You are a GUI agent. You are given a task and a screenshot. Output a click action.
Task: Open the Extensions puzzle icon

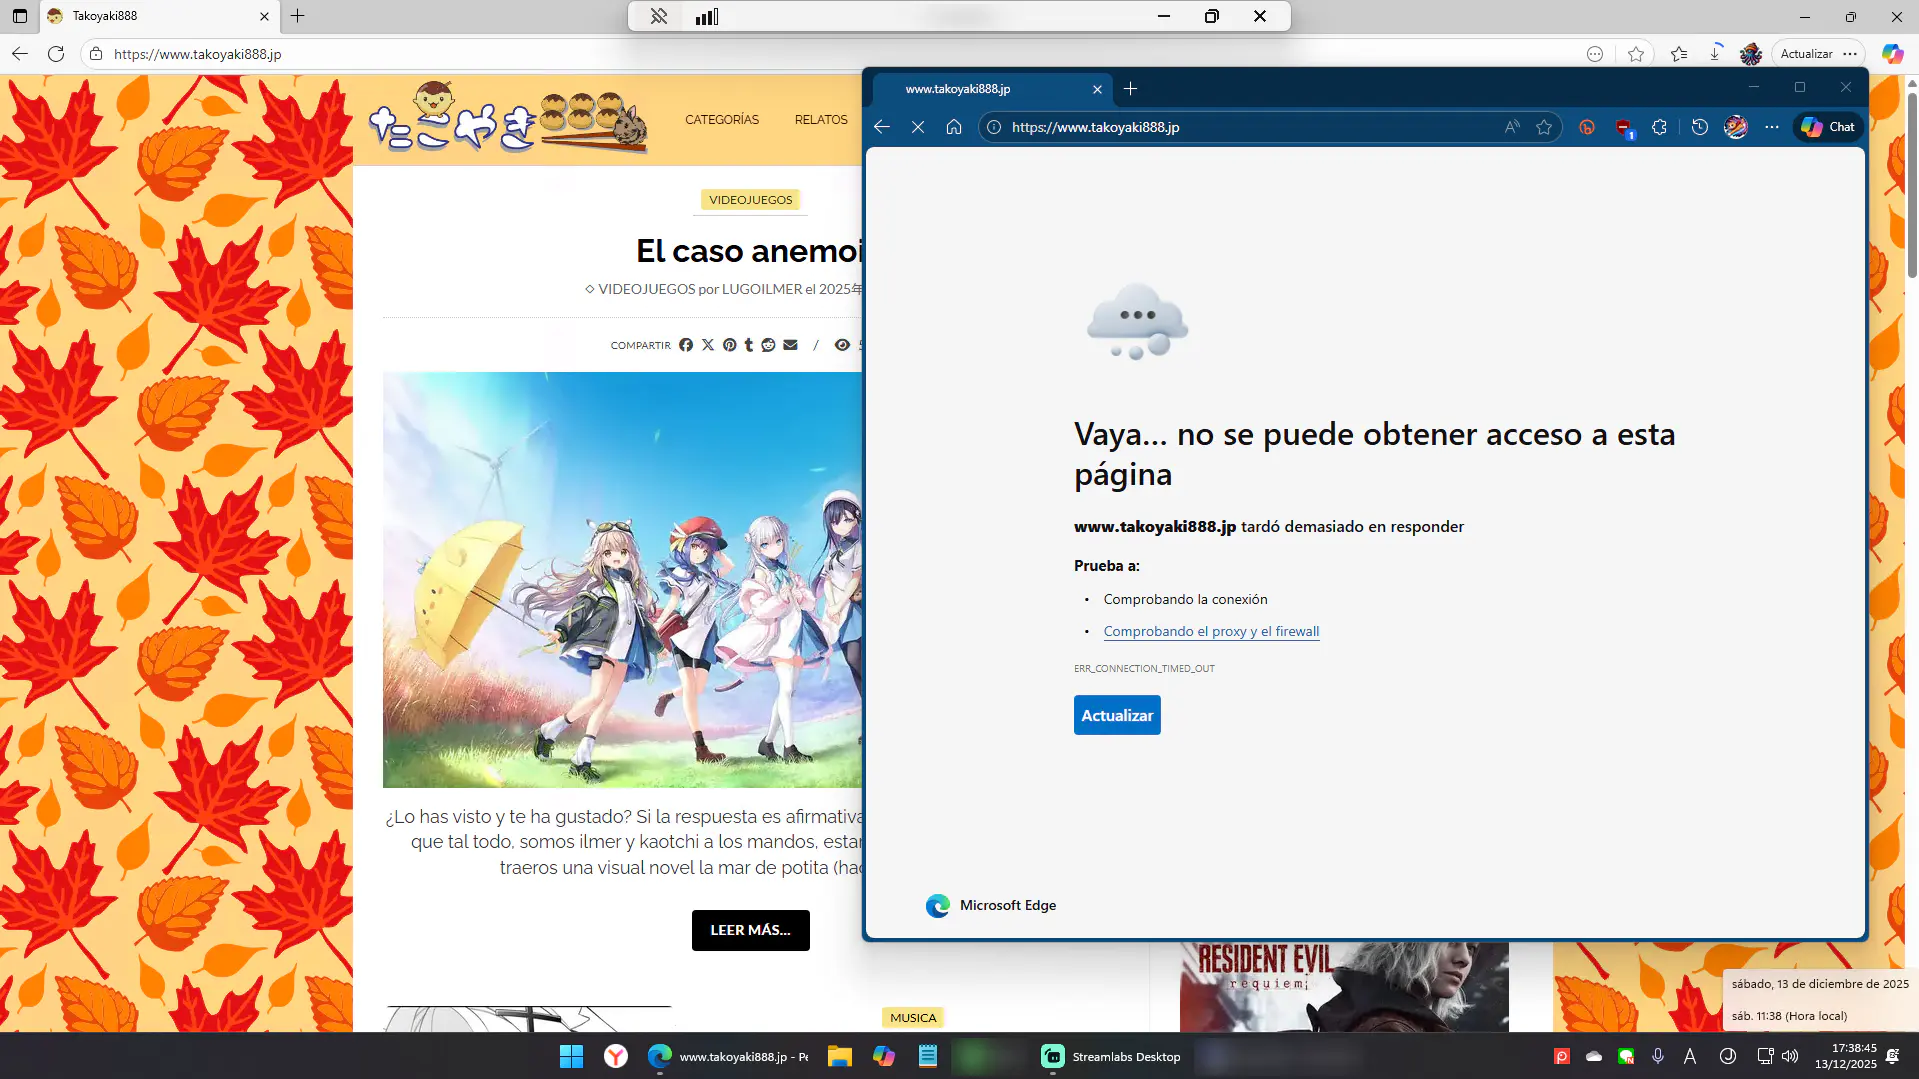pos(1659,127)
